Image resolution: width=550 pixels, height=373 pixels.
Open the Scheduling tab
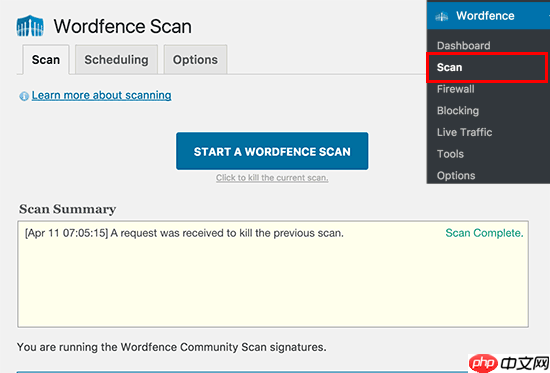click(116, 60)
